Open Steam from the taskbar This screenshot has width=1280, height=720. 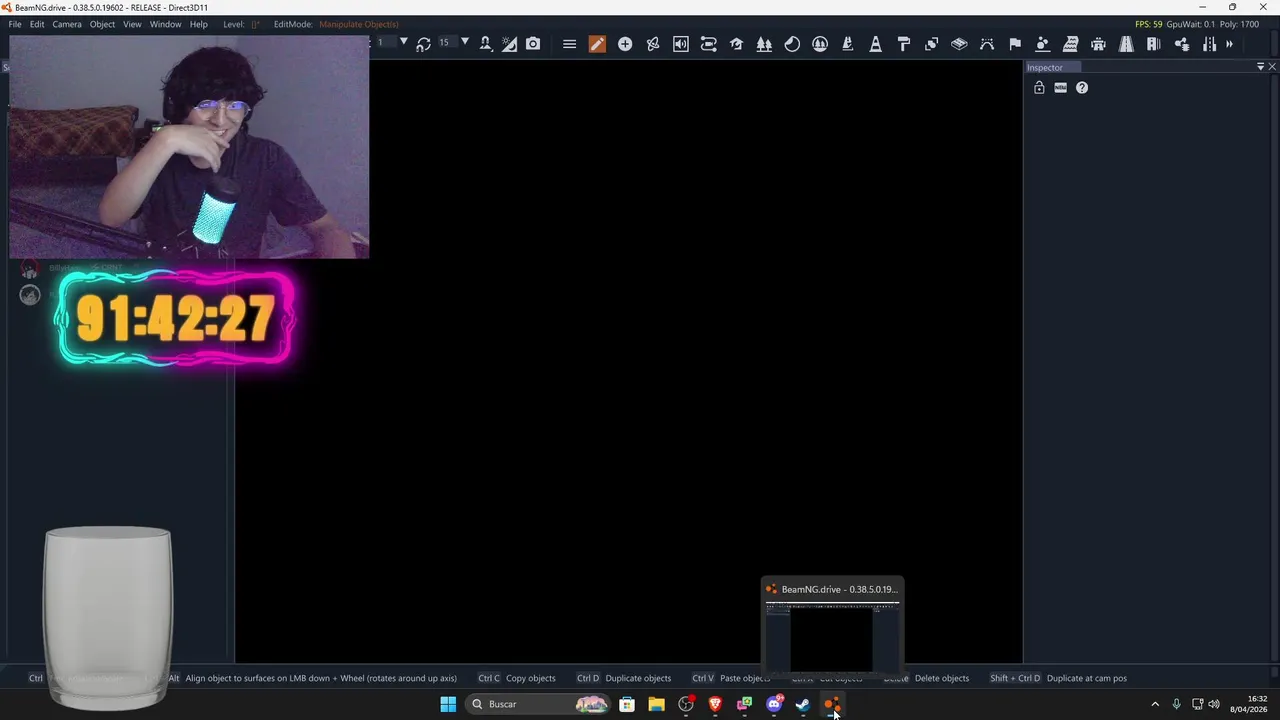point(802,704)
